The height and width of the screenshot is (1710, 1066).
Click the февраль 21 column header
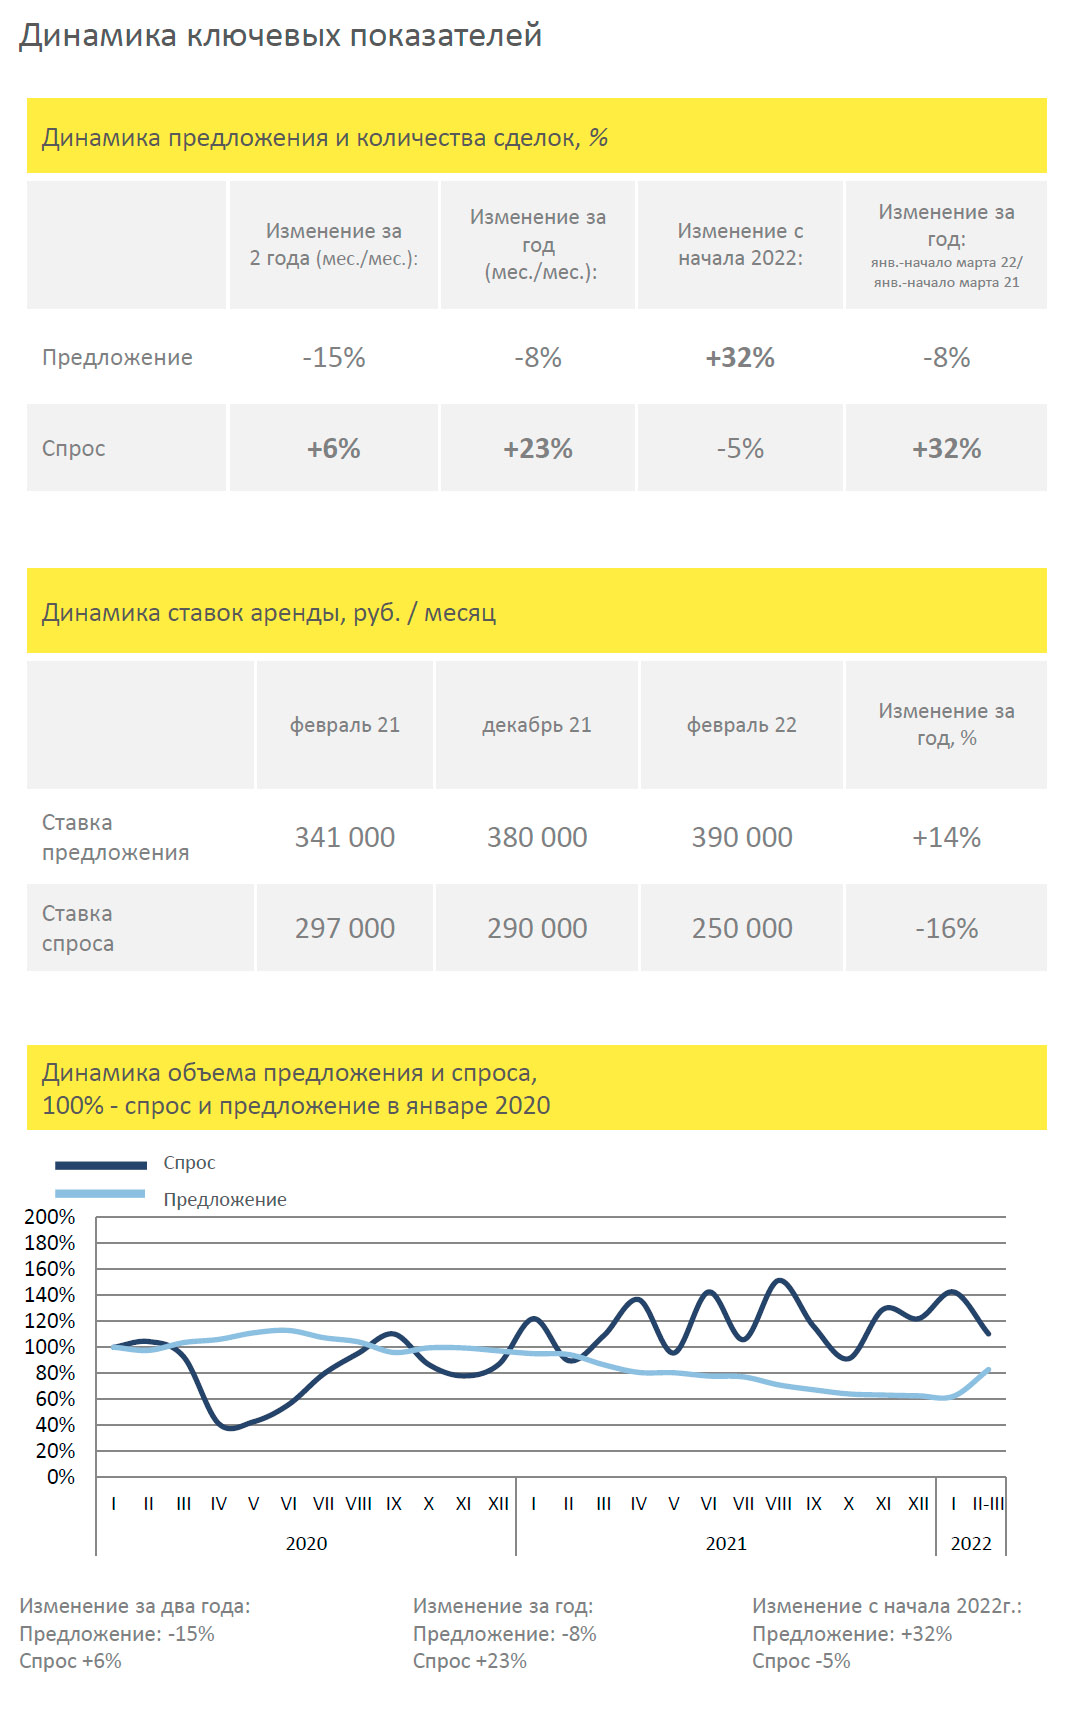click(x=344, y=725)
